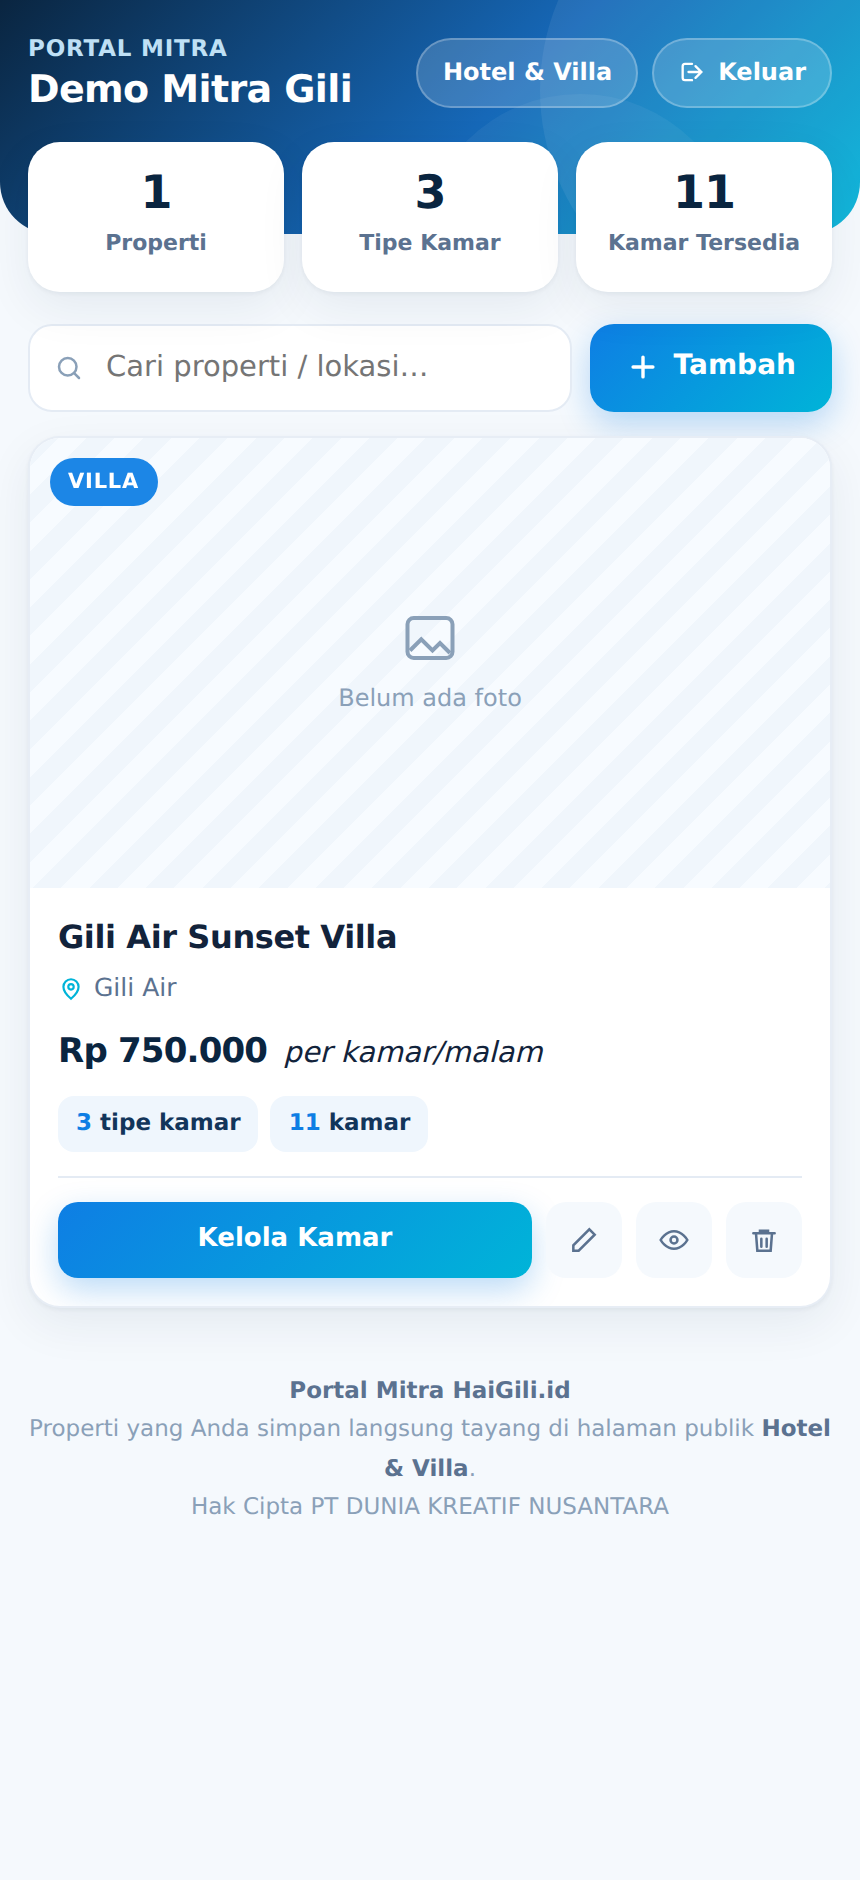The image size is (860, 1880).
Task: Click the Kelola Kamar button
Action: [x=295, y=1240]
